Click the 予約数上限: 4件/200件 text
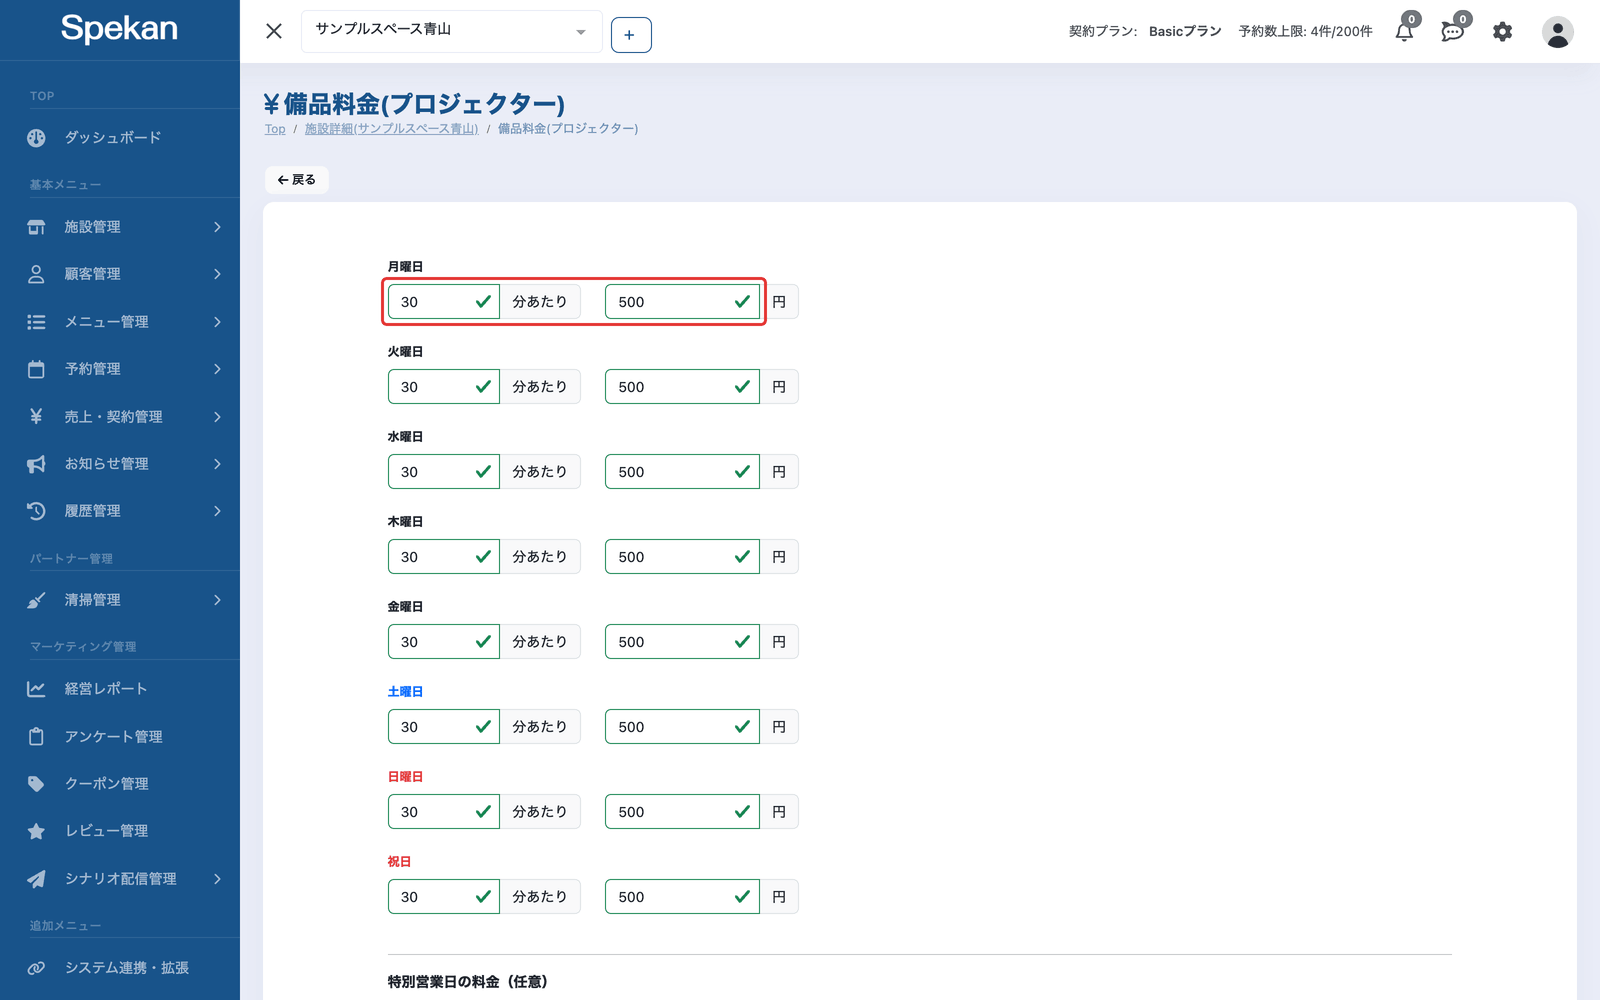 (x=1305, y=31)
